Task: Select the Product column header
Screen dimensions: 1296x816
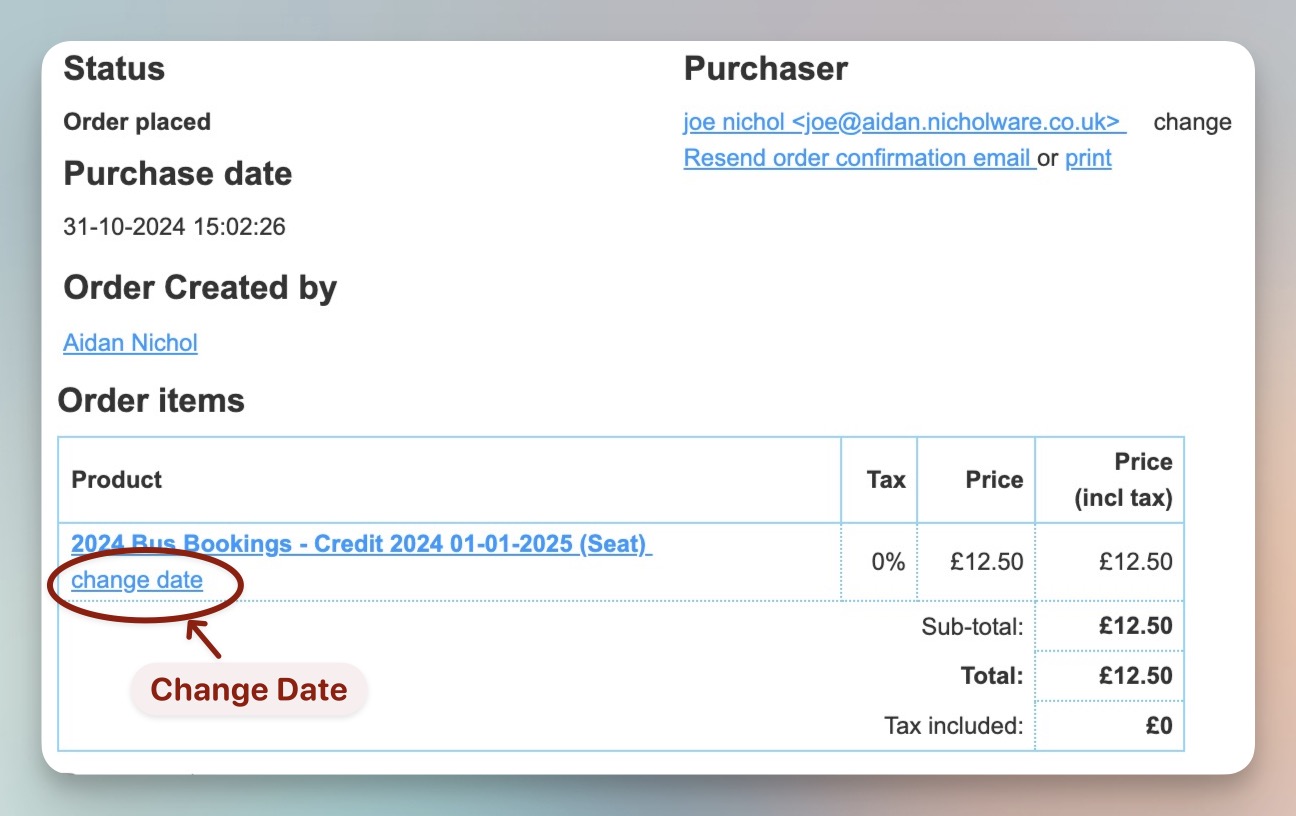Action: tap(117, 479)
